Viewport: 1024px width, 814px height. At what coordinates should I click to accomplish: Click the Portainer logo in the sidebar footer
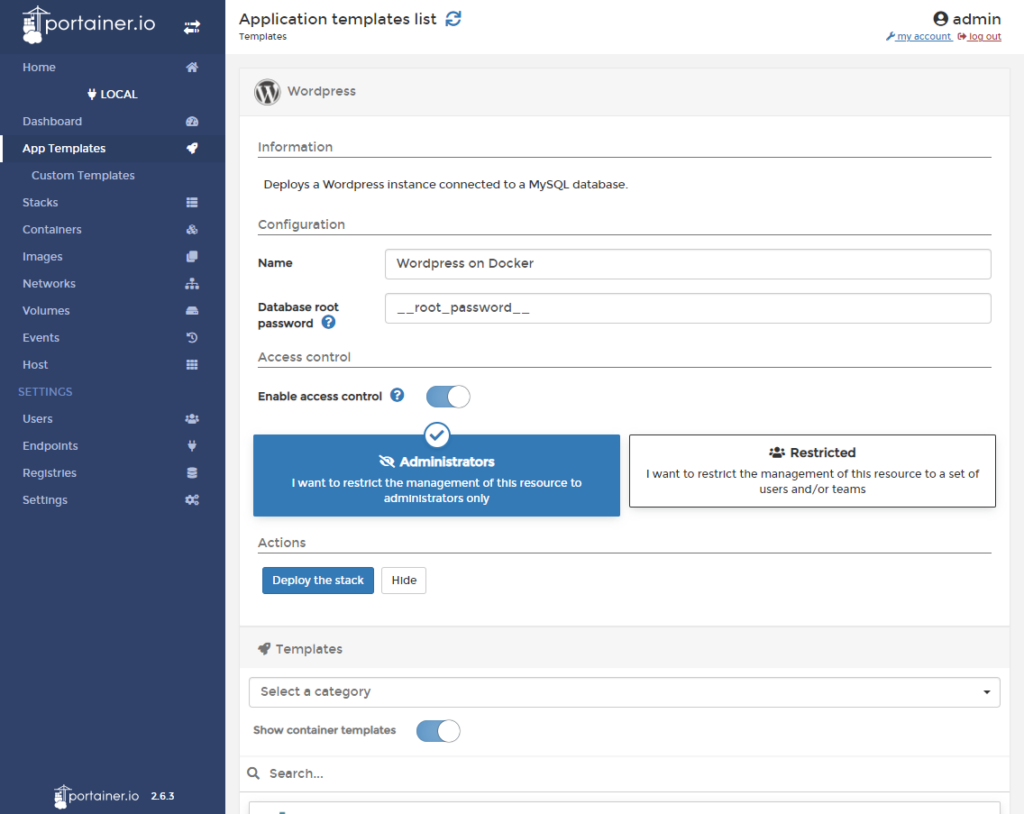[97, 796]
